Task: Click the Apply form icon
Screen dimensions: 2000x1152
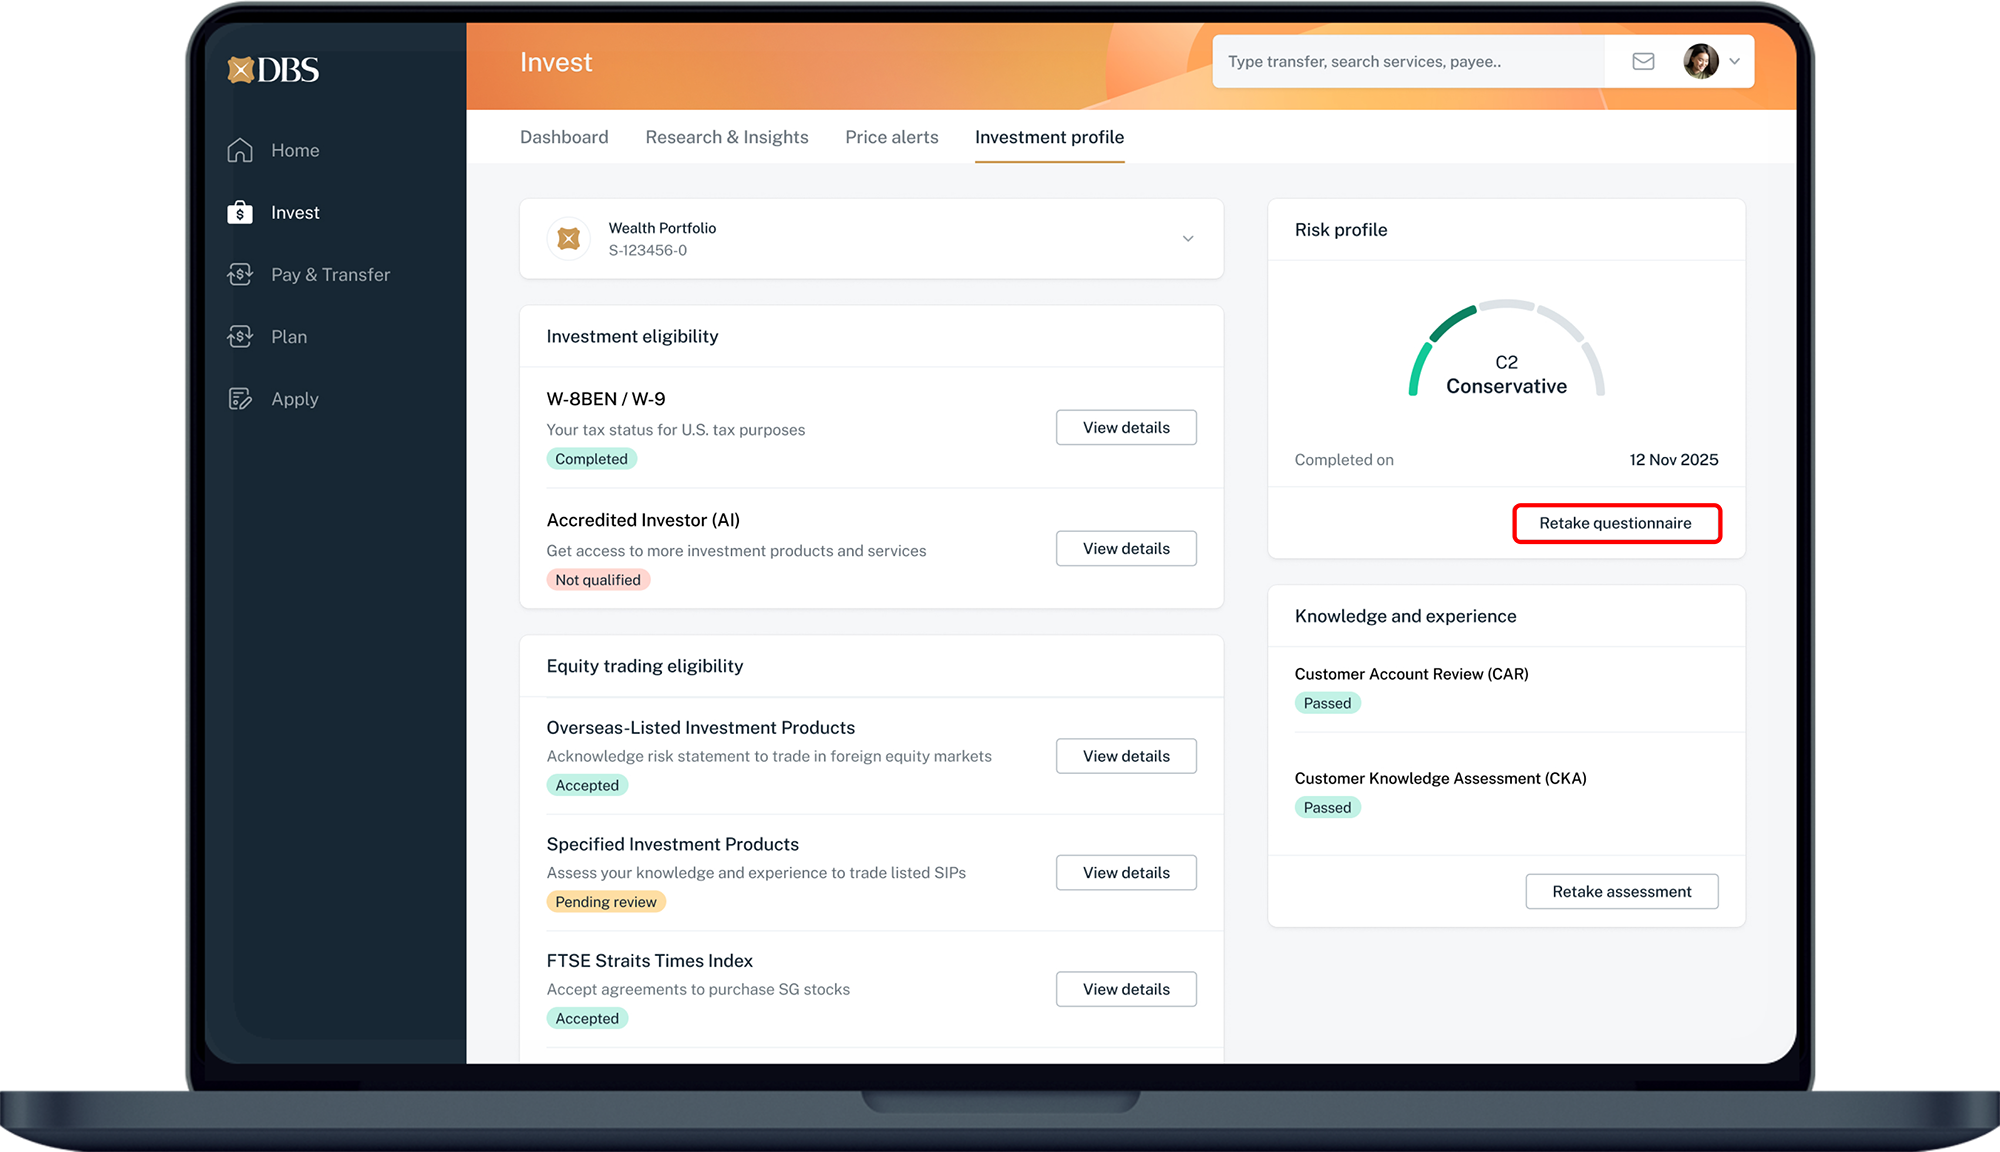Action: click(240, 399)
